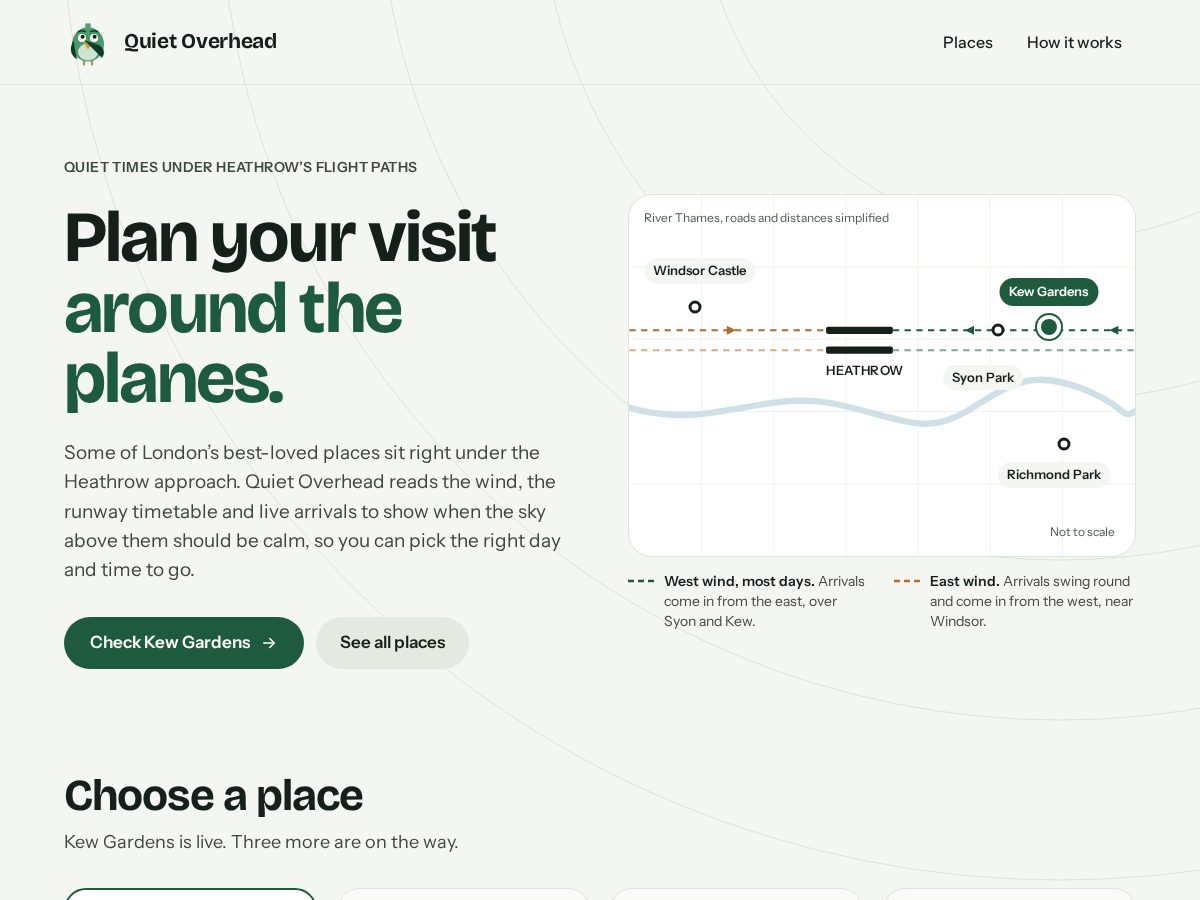Click the Check Kew Gardens button
Image resolution: width=1200 pixels, height=900 pixels.
pos(184,643)
